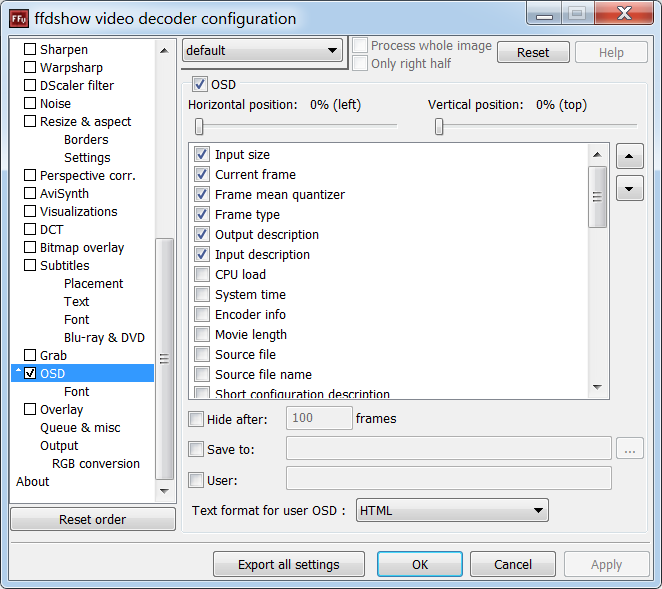Click the left tree scroll-down arrow
The width and height of the screenshot is (662, 589).
[x=164, y=491]
